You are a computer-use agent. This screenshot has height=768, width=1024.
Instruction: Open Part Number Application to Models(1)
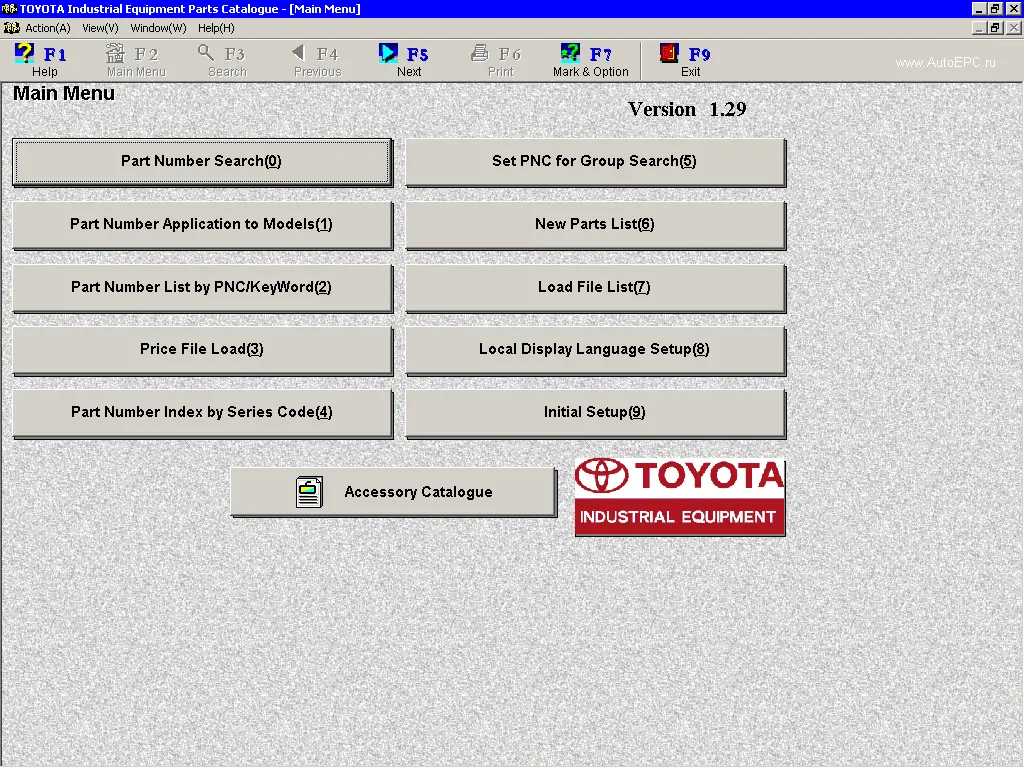pos(202,225)
